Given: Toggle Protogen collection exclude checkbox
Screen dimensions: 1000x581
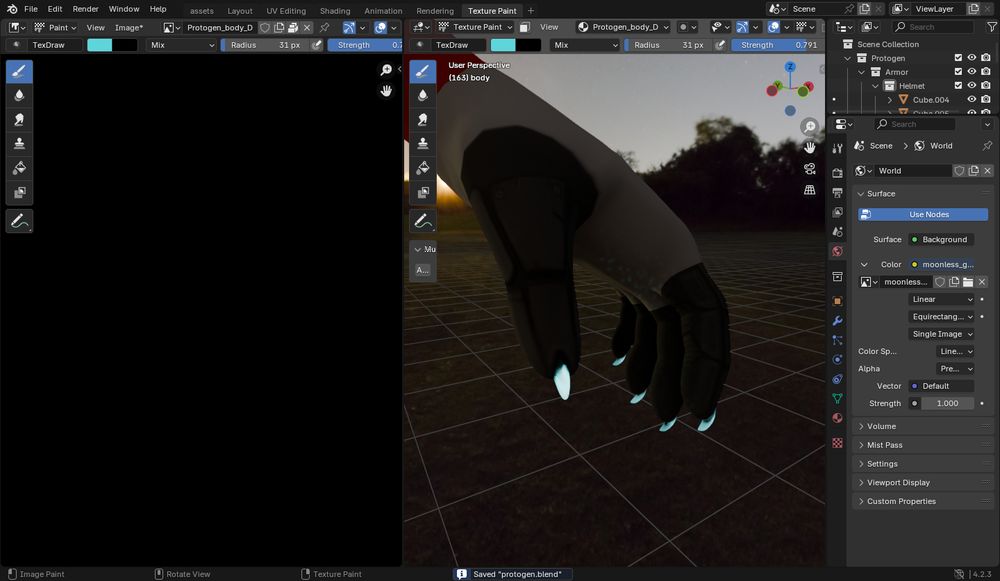Looking at the screenshot, I should [958, 58].
